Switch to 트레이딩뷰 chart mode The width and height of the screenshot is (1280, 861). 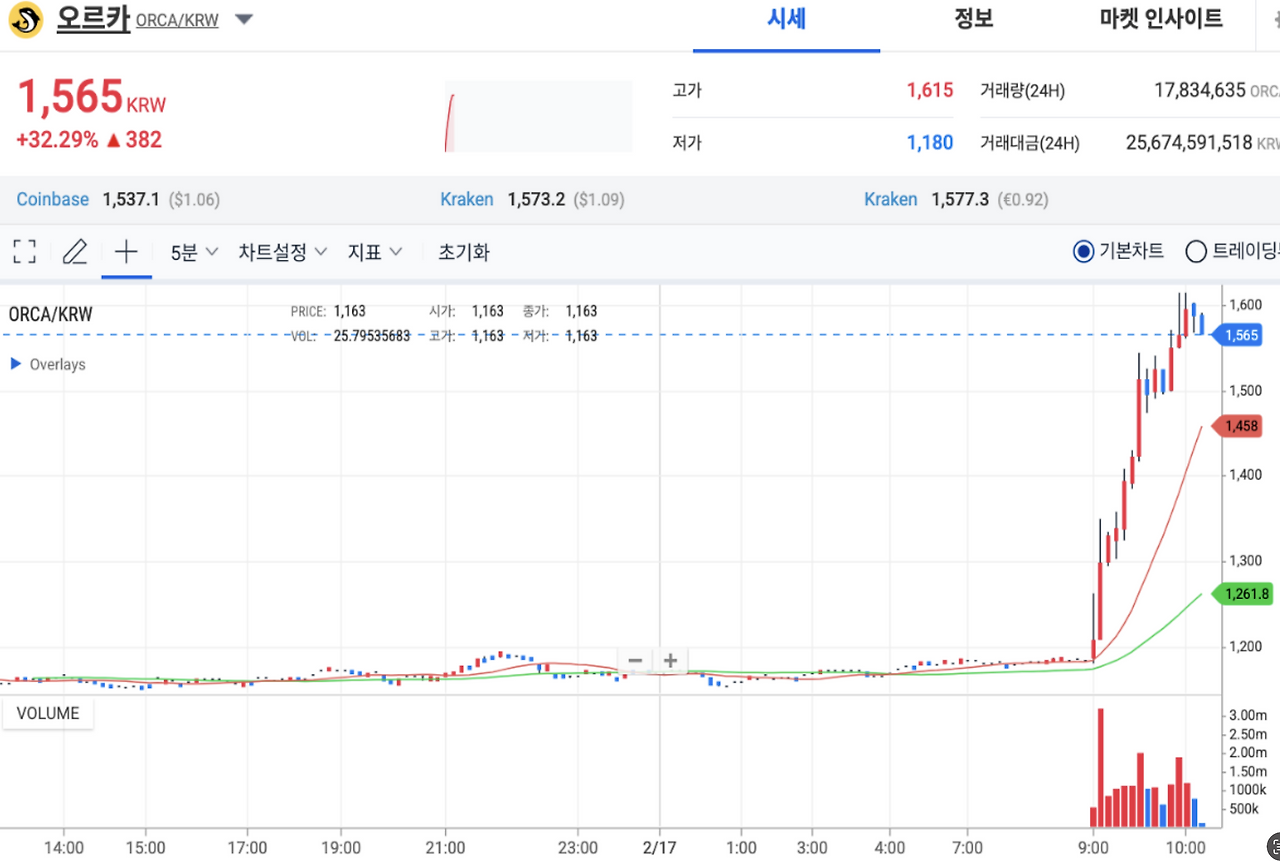1196,251
